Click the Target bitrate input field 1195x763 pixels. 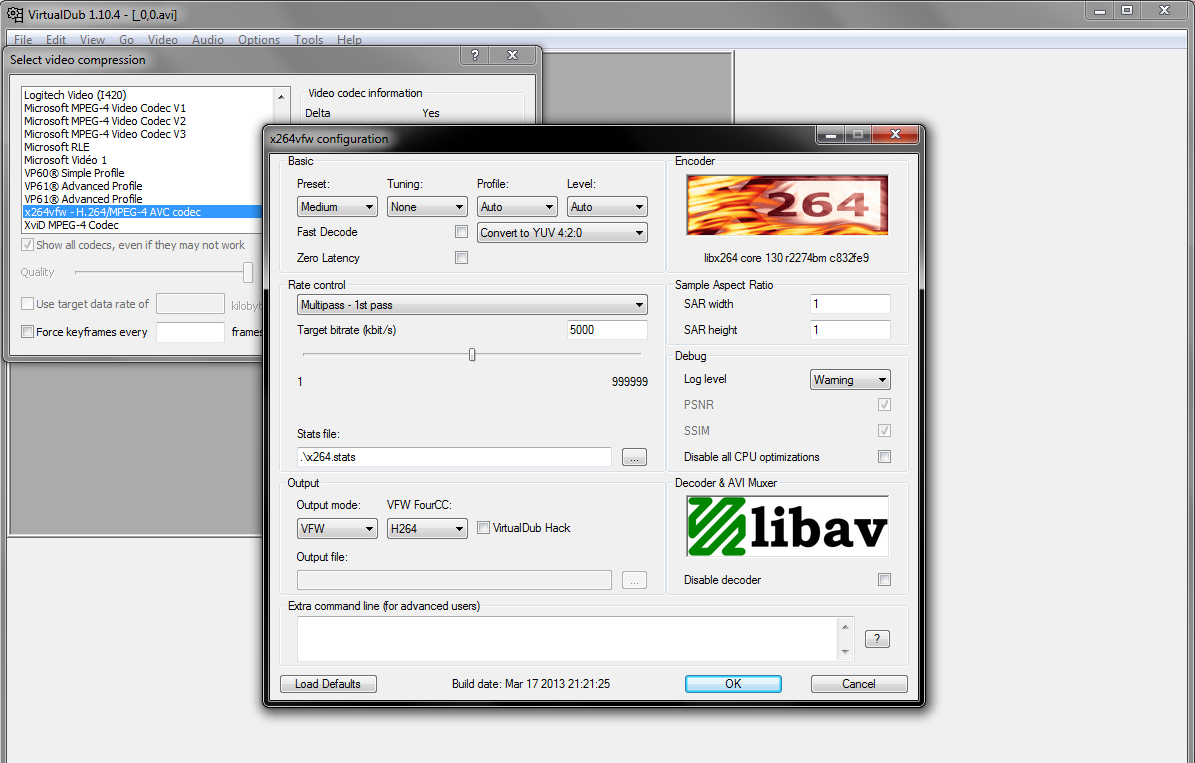click(607, 329)
